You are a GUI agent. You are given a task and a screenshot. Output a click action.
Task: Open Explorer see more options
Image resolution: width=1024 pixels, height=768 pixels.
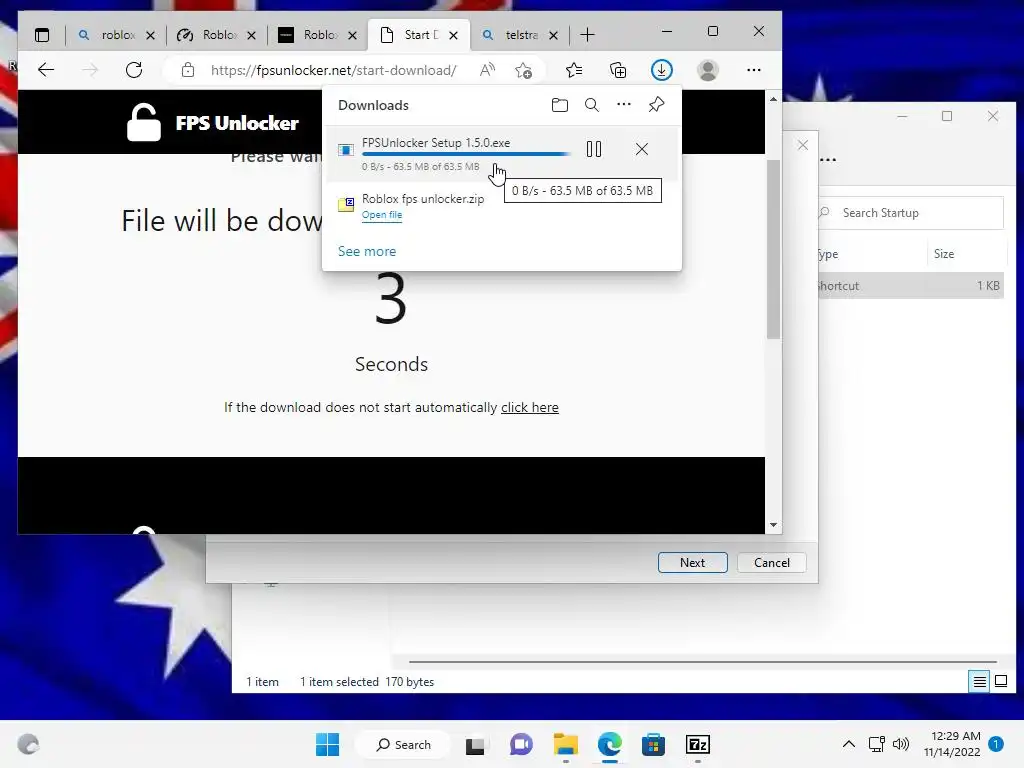pyautogui.click(x=827, y=160)
